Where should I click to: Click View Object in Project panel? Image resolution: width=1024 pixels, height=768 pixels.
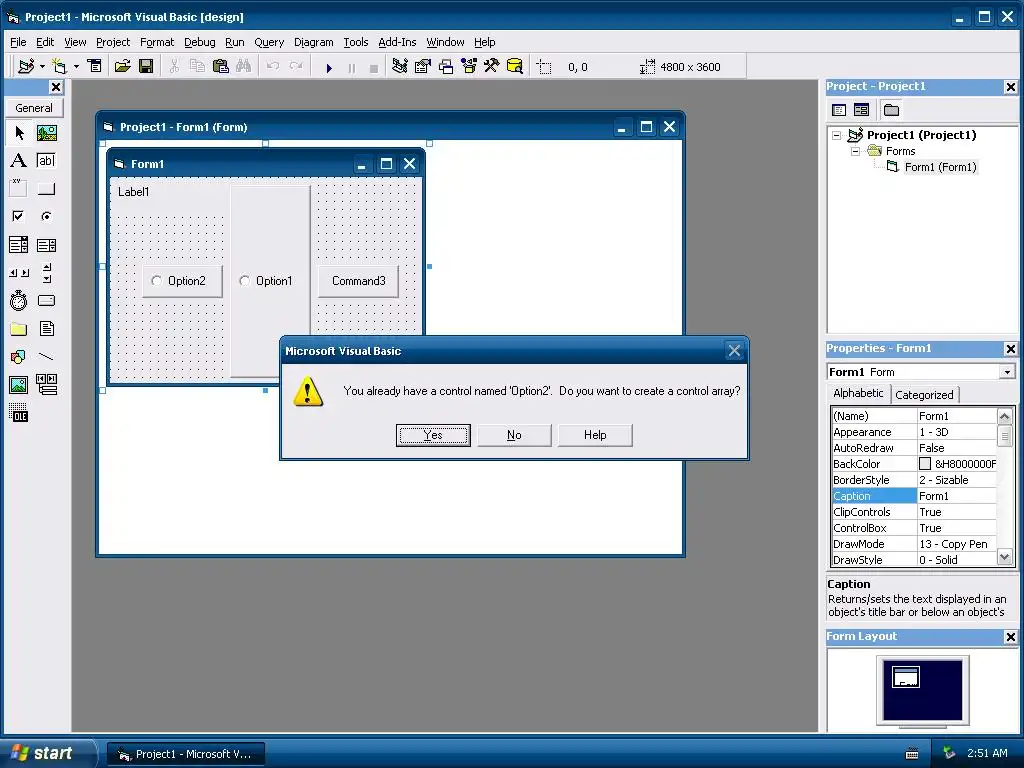pos(861,110)
